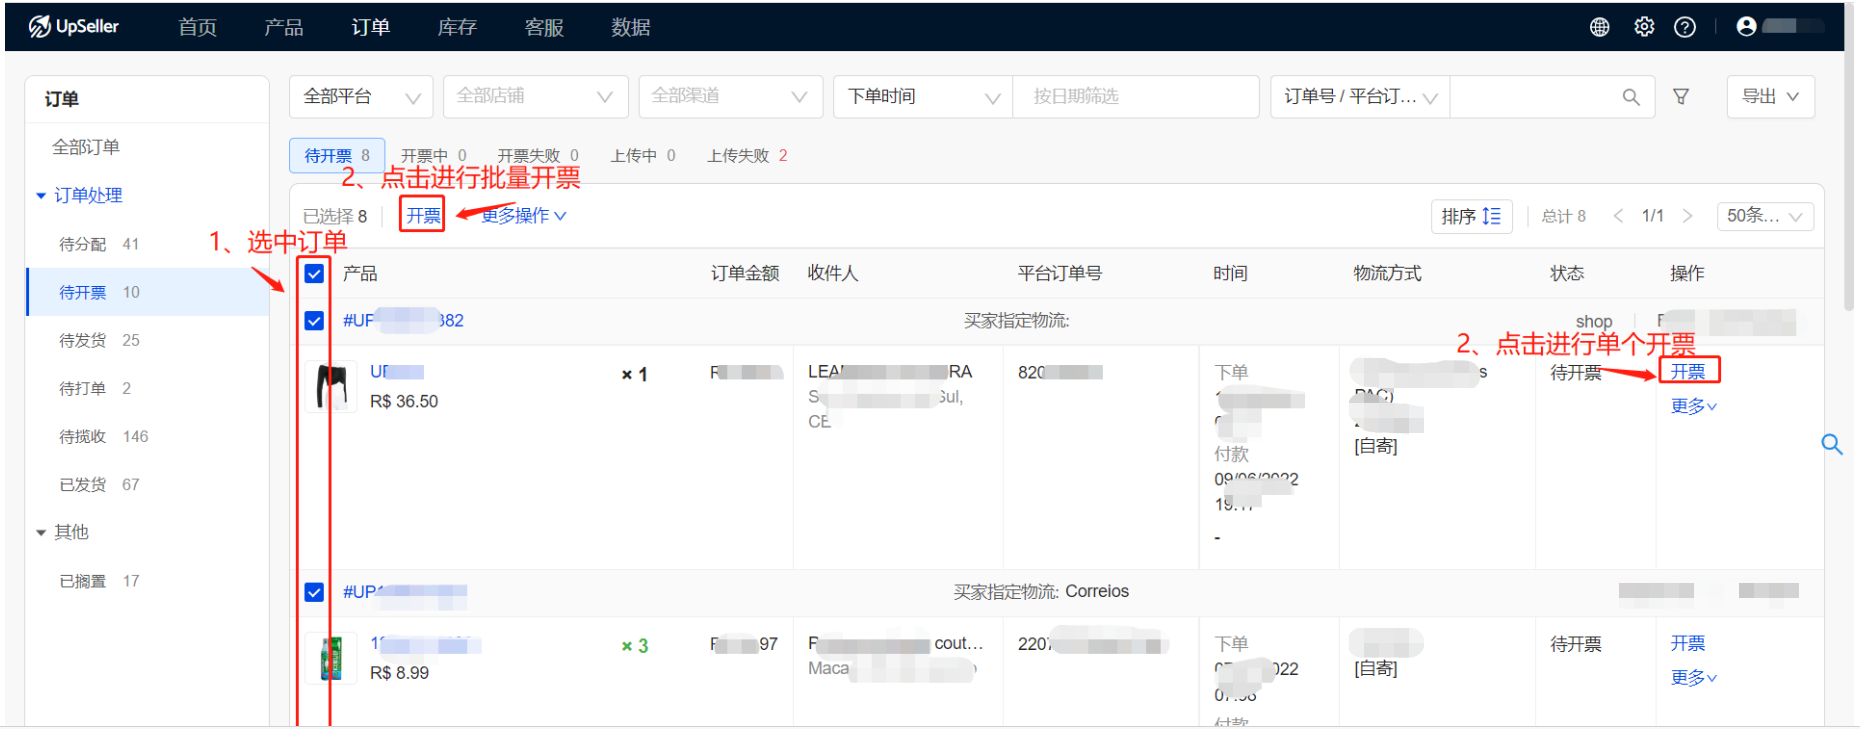
Task: Open help question mark icon
Action: (x=1685, y=27)
